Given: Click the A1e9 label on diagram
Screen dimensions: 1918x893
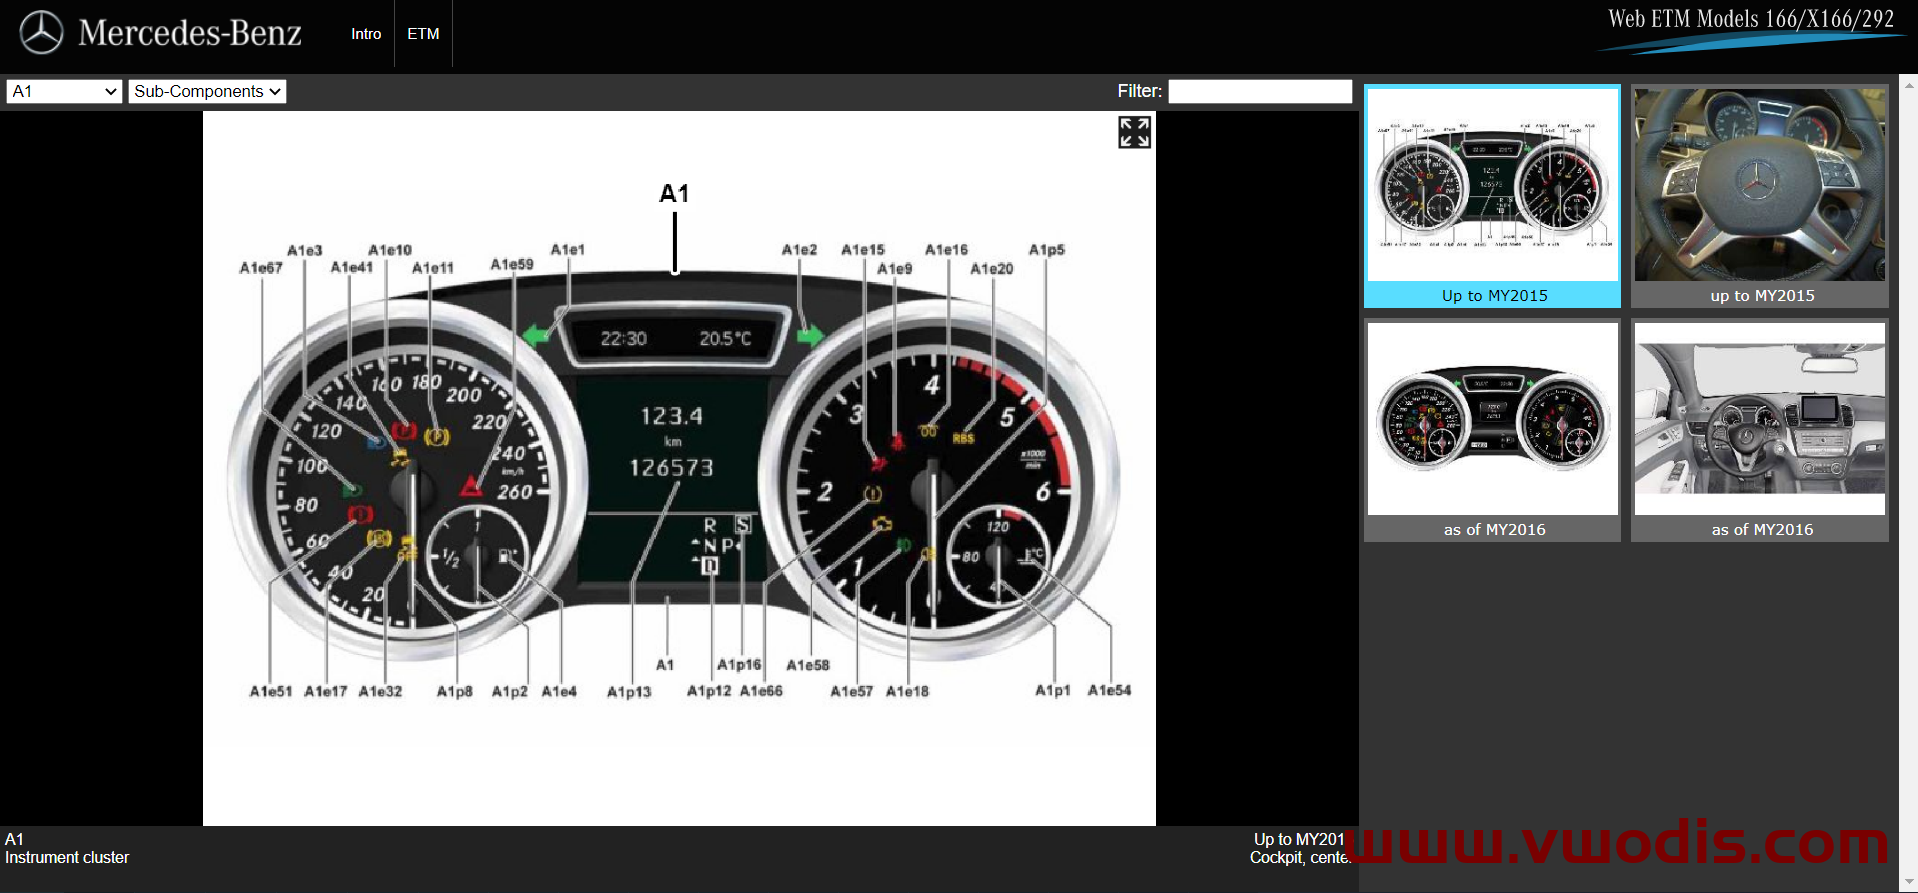Looking at the screenshot, I should coord(895,268).
